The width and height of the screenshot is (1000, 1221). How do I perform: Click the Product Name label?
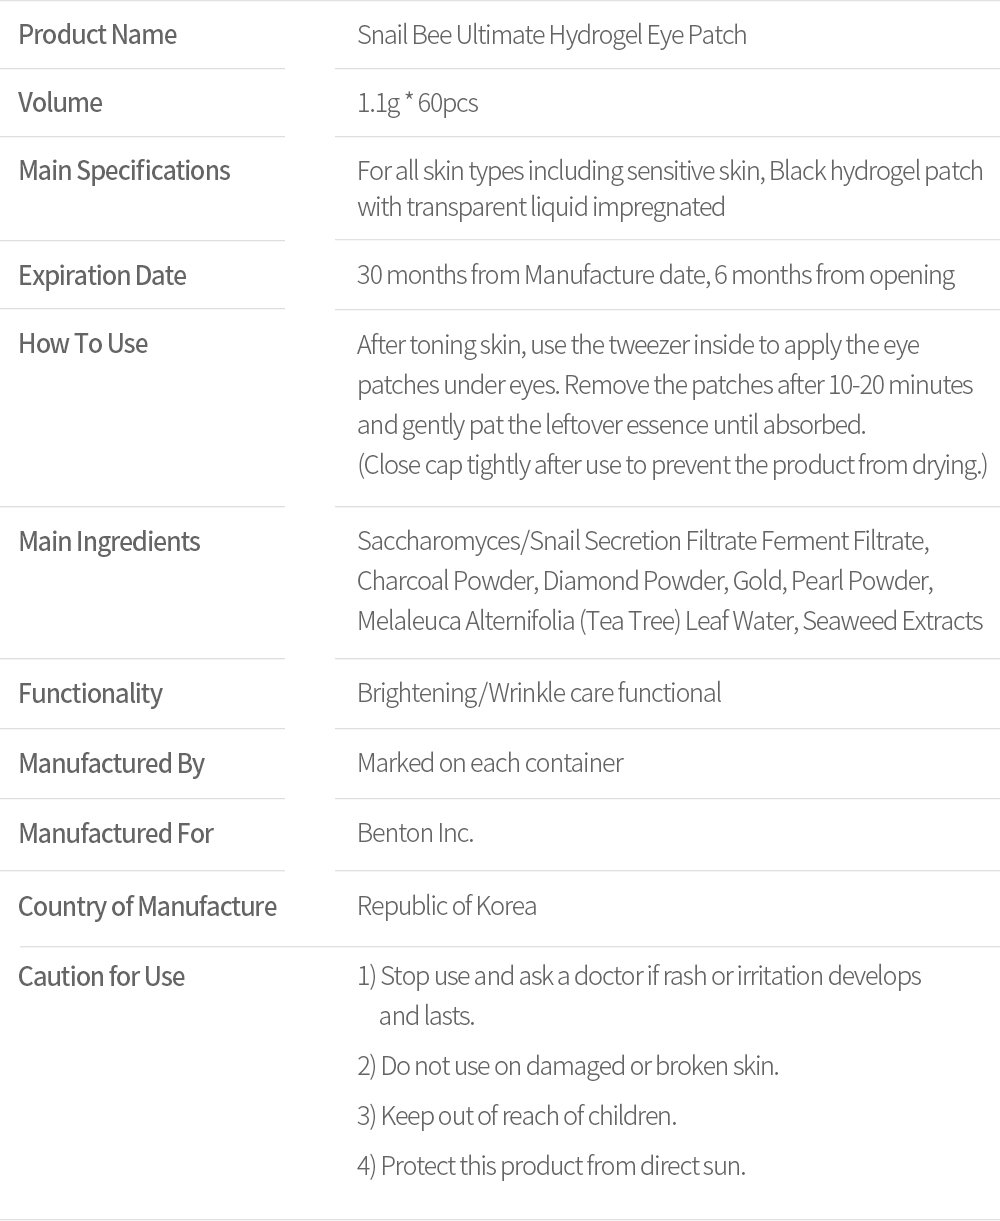[97, 35]
